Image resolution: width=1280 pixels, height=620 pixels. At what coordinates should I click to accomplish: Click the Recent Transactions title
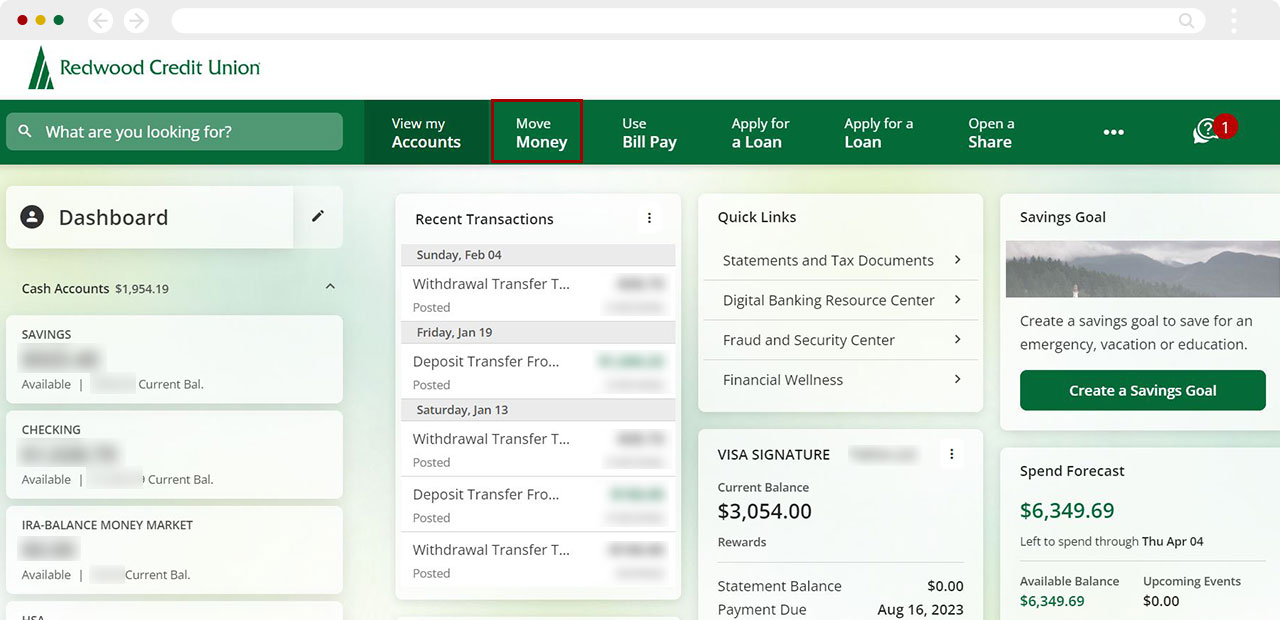pyautogui.click(x=484, y=219)
